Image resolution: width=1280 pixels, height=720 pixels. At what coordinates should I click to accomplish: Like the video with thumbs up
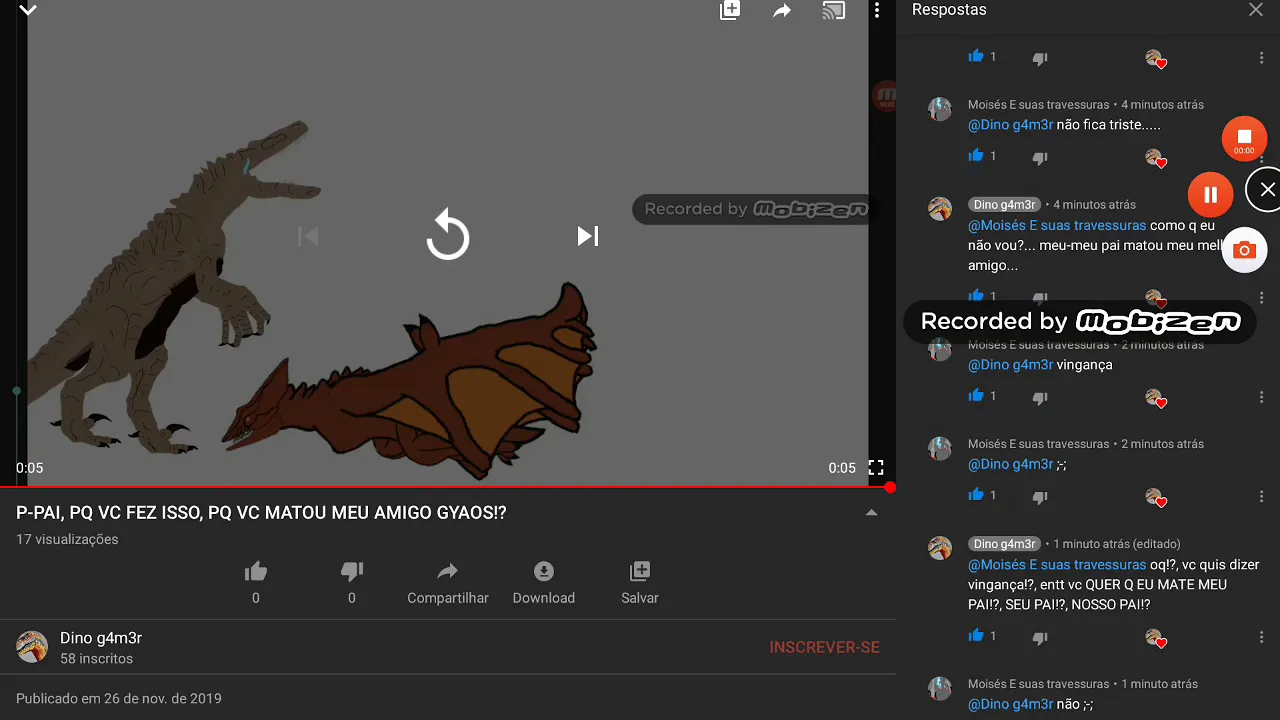click(x=256, y=572)
